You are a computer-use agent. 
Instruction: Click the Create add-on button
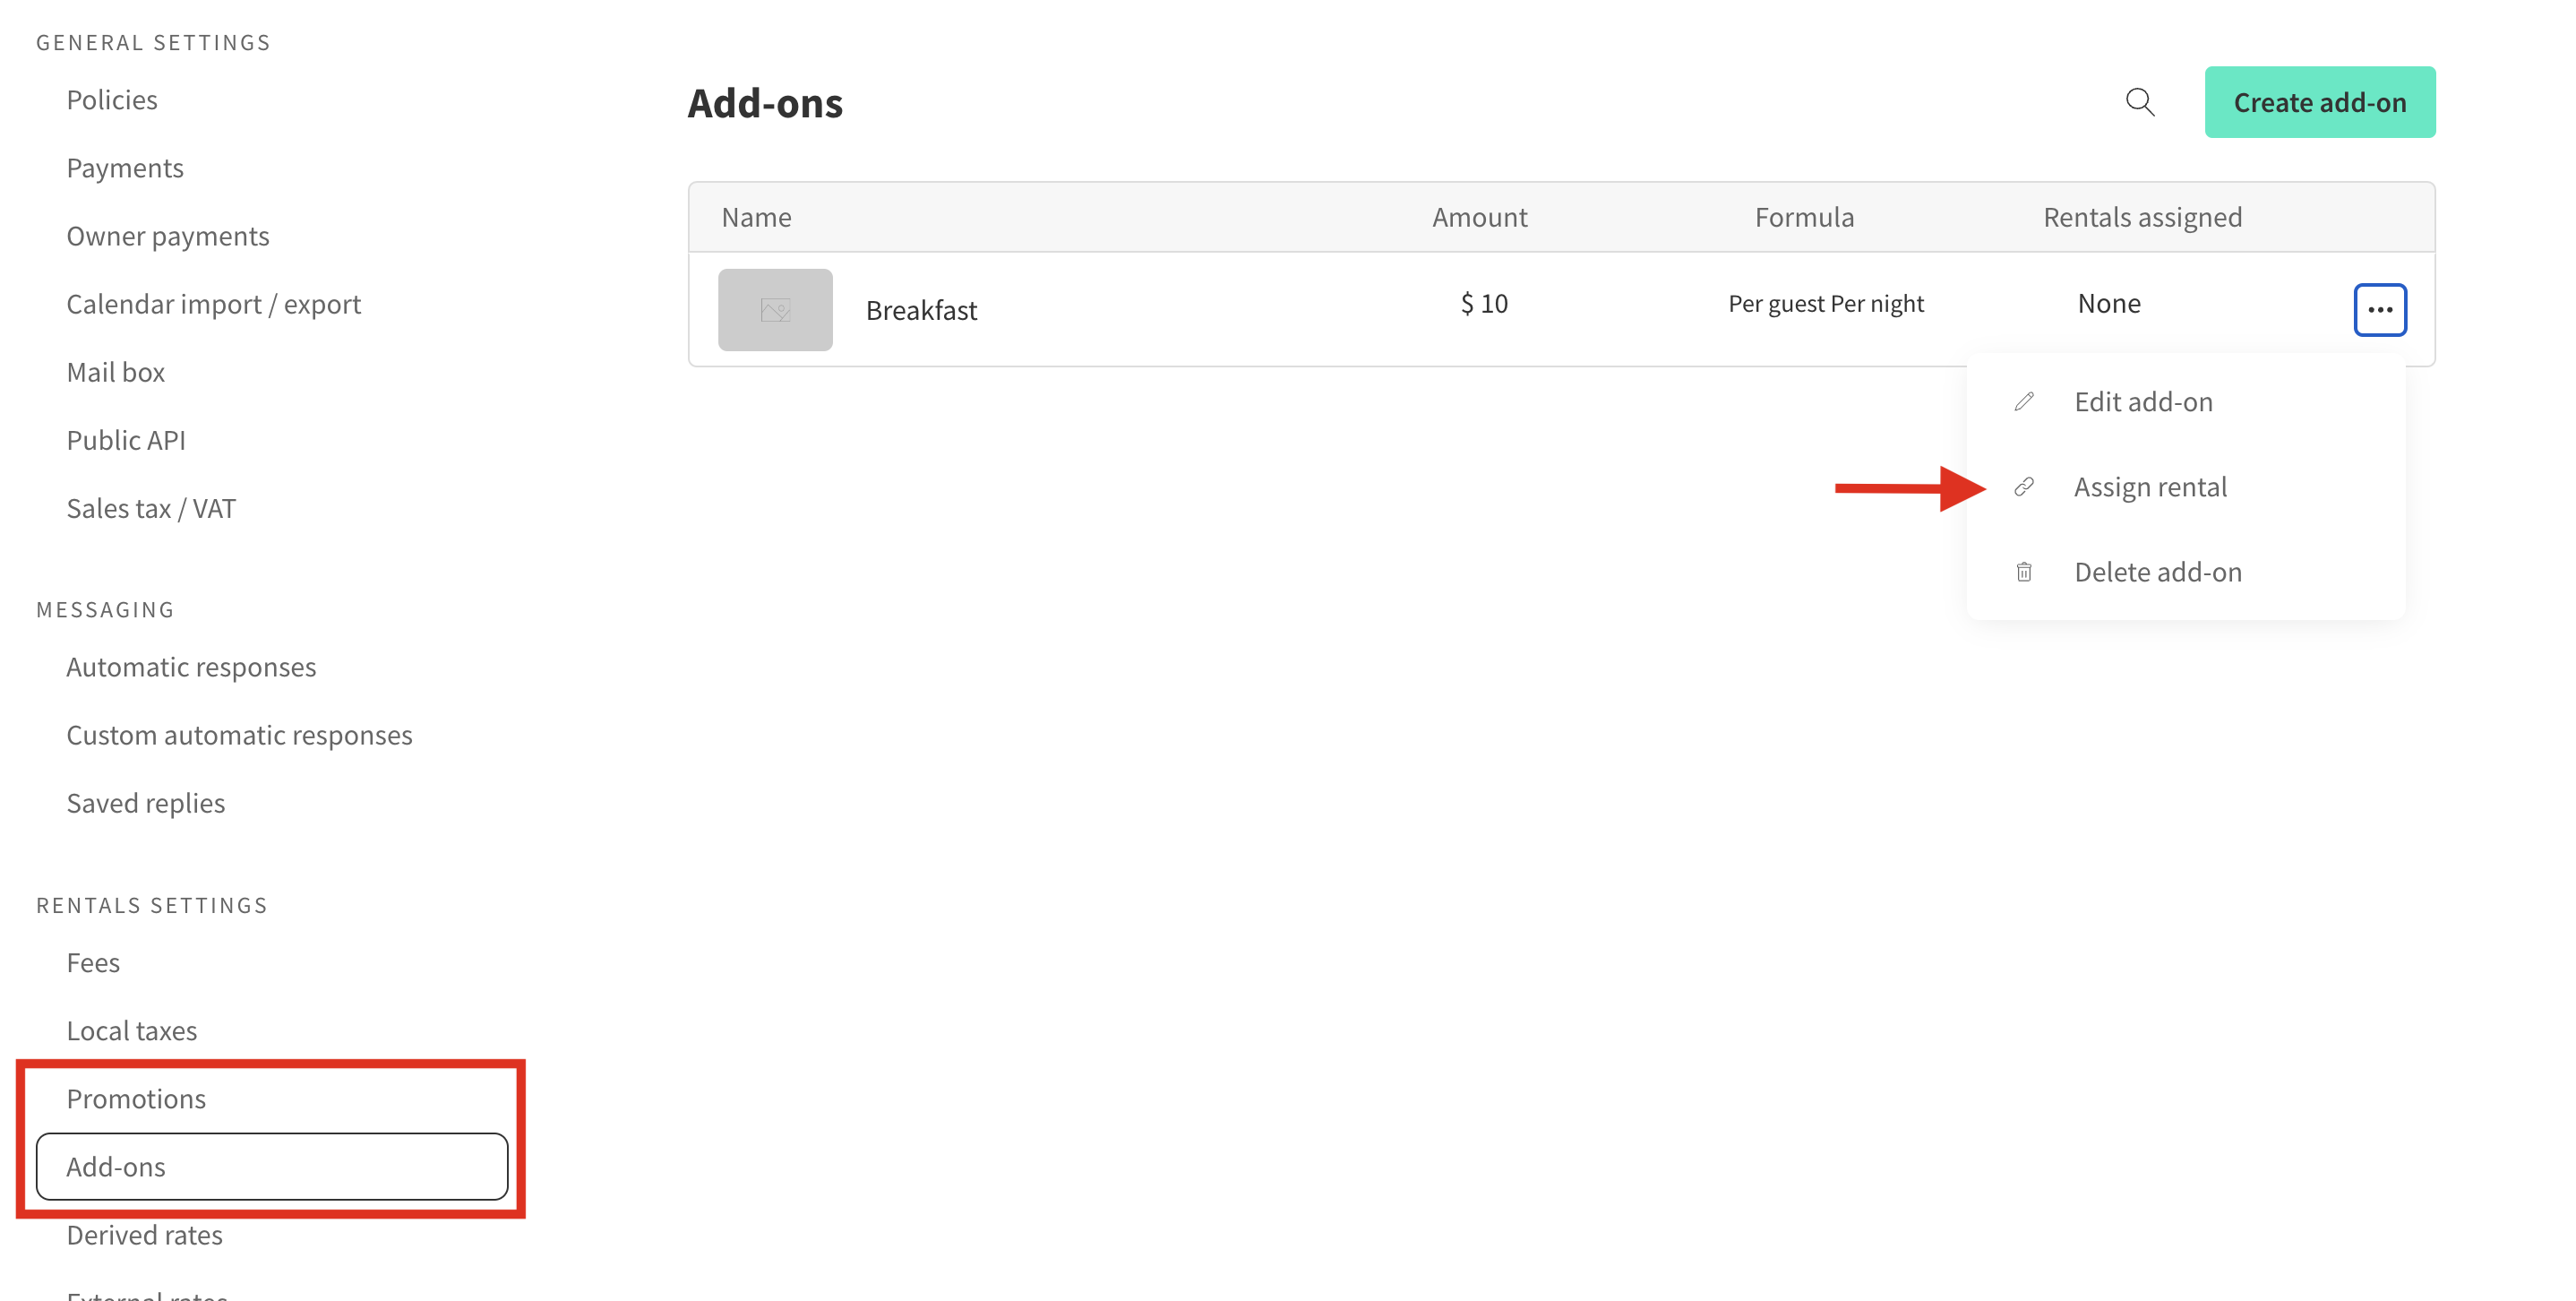(2320, 102)
